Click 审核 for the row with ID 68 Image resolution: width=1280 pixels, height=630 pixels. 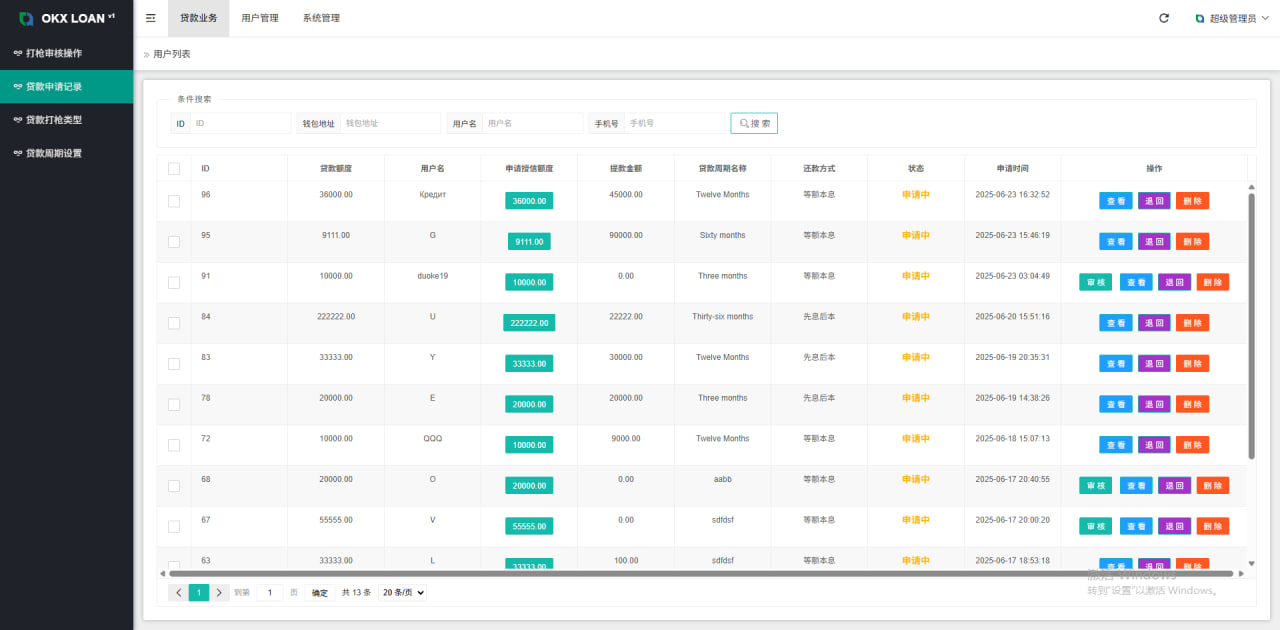1096,485
